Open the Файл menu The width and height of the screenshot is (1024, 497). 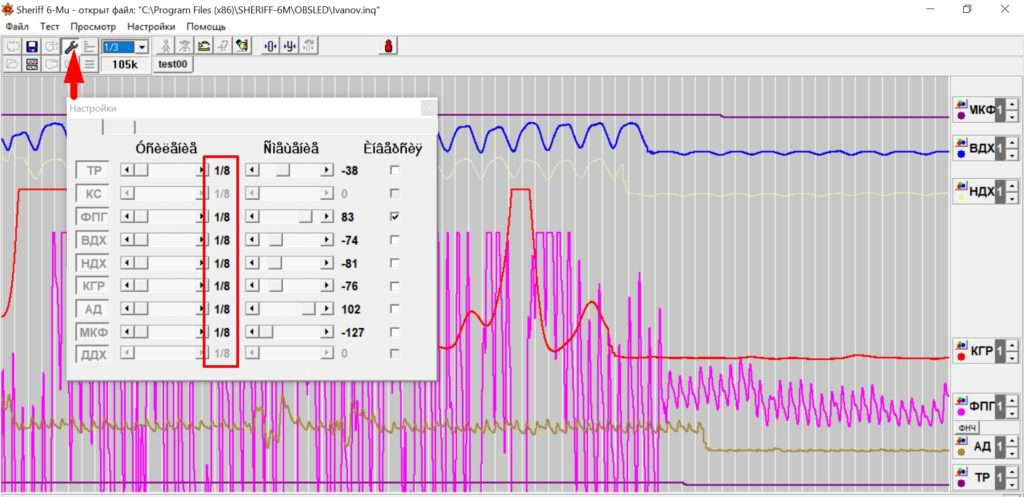(17, 26)
